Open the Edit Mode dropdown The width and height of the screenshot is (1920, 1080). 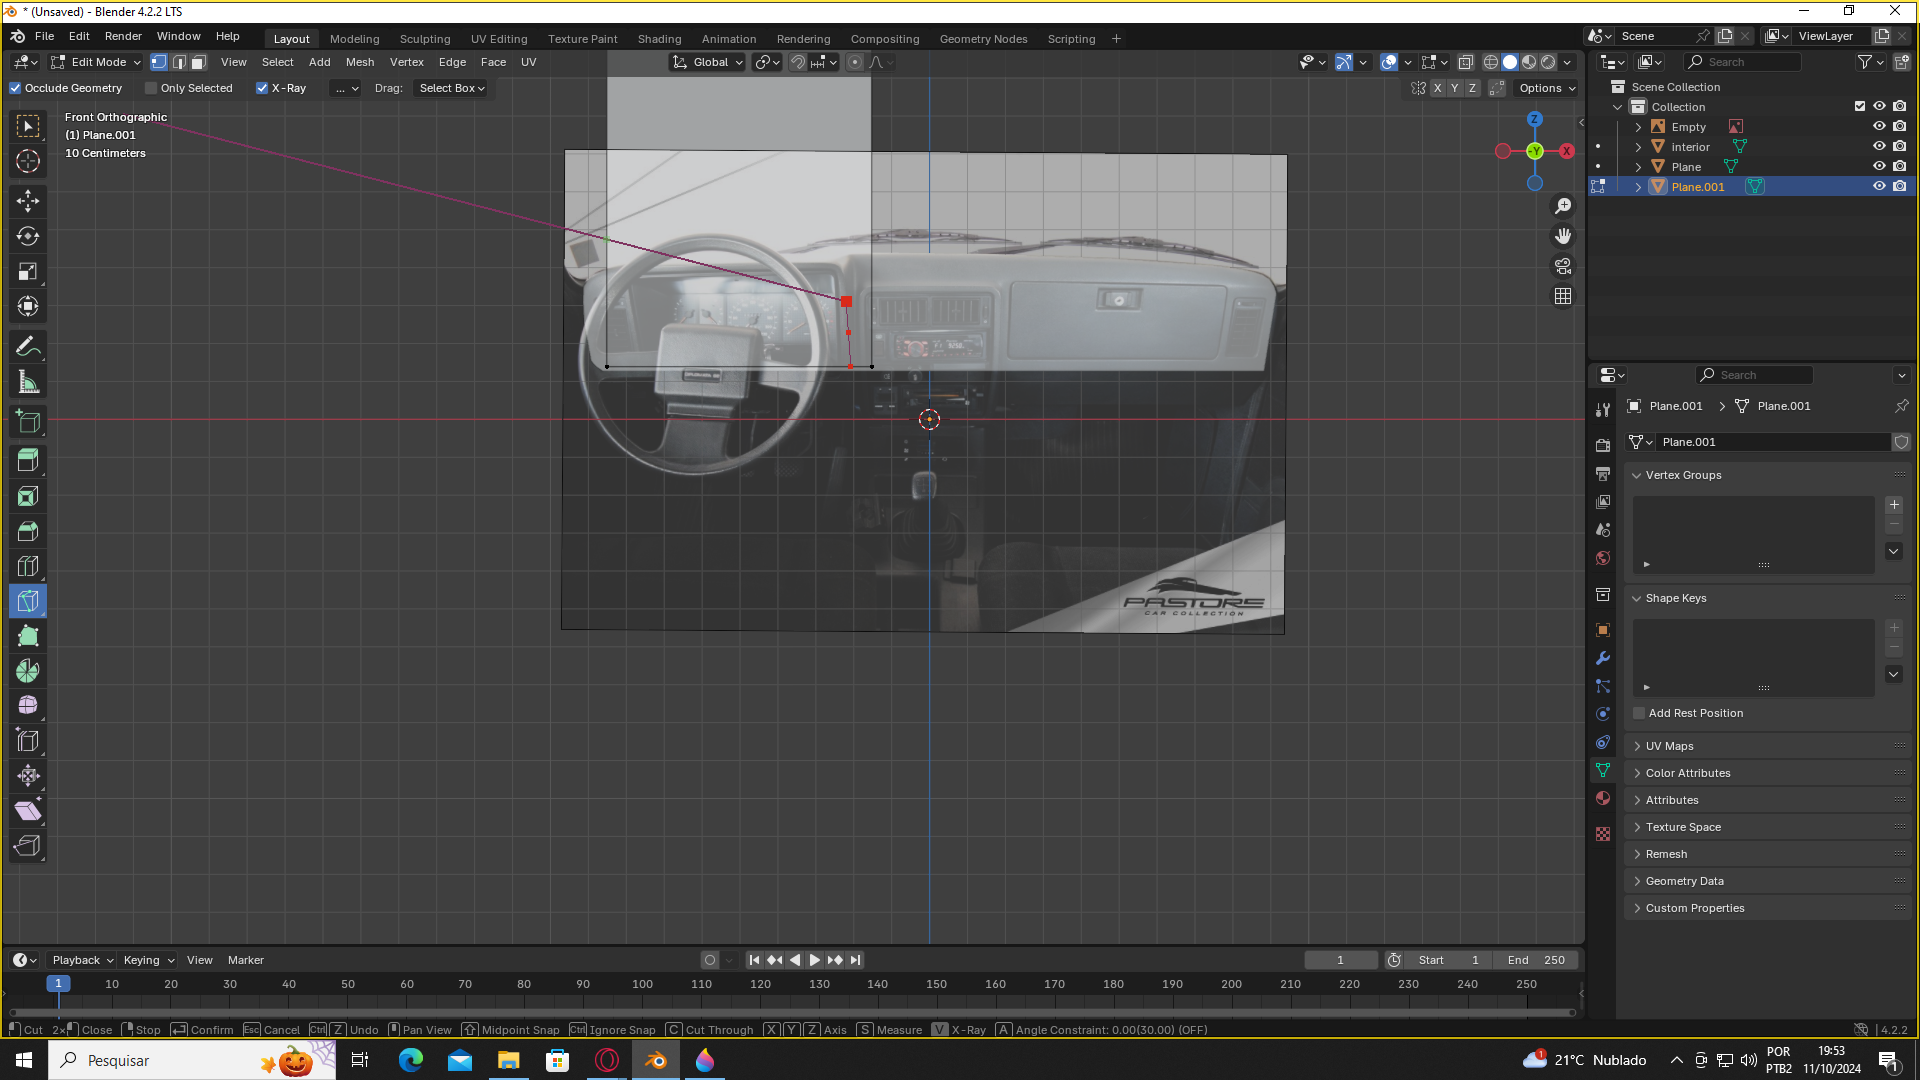click(x=97, y=62)
